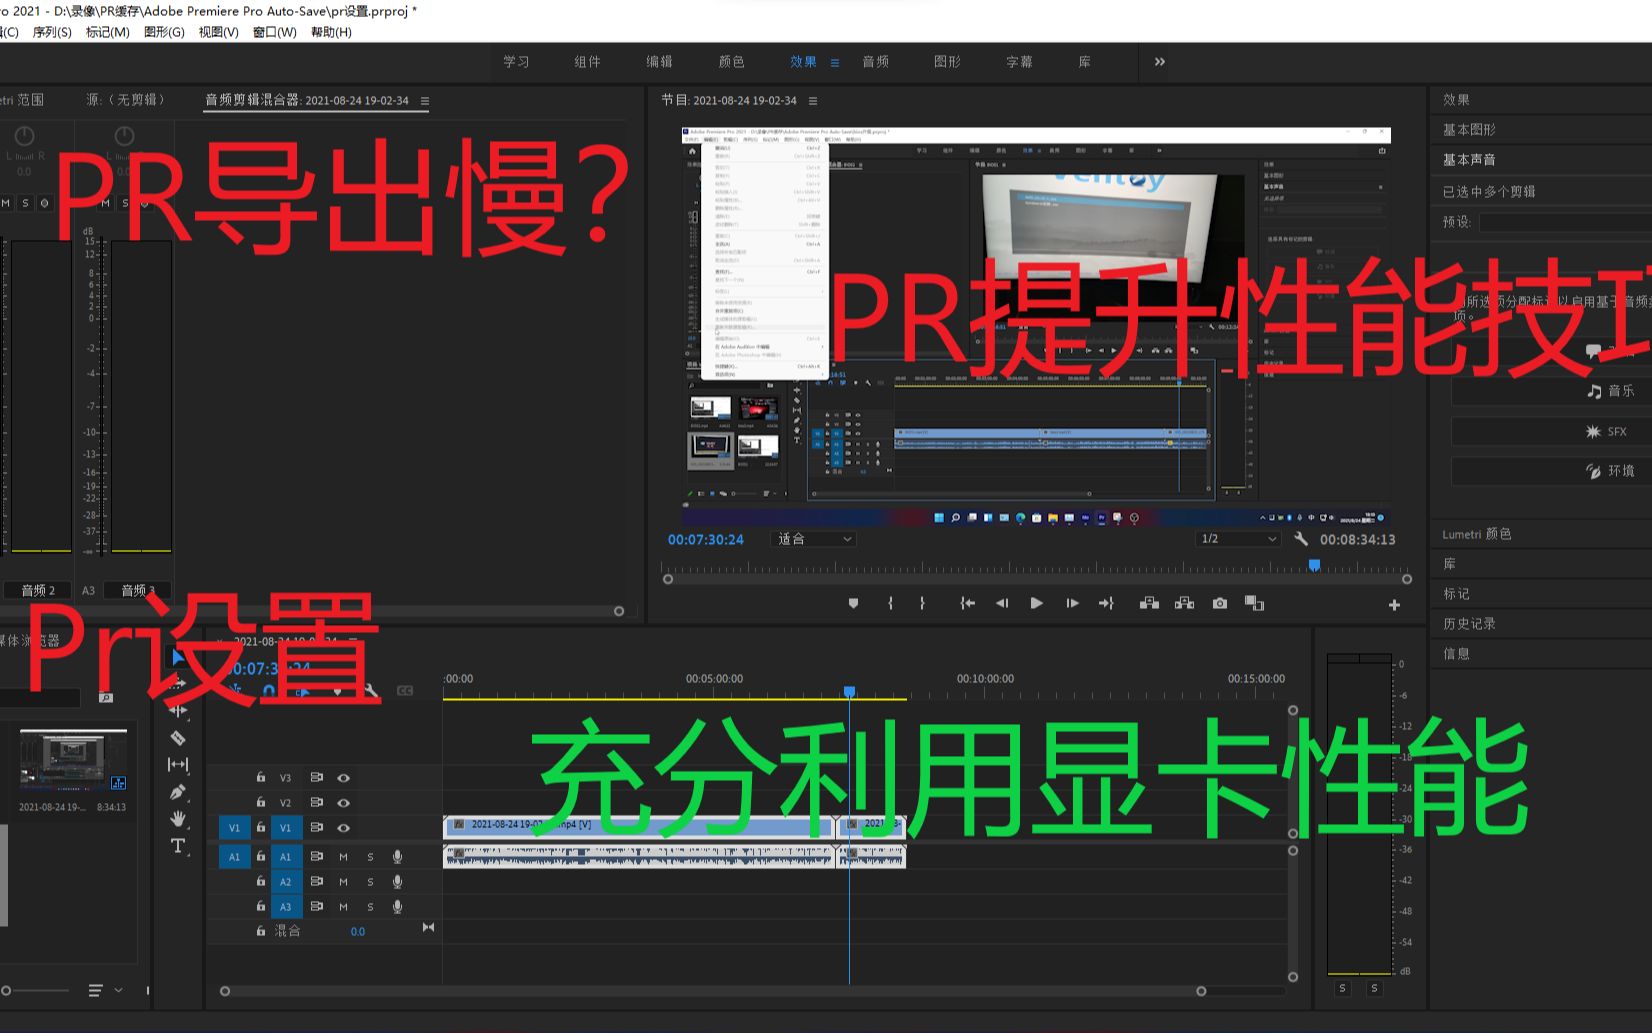Switch to the 编辑 workspace

tap(660, 62)
